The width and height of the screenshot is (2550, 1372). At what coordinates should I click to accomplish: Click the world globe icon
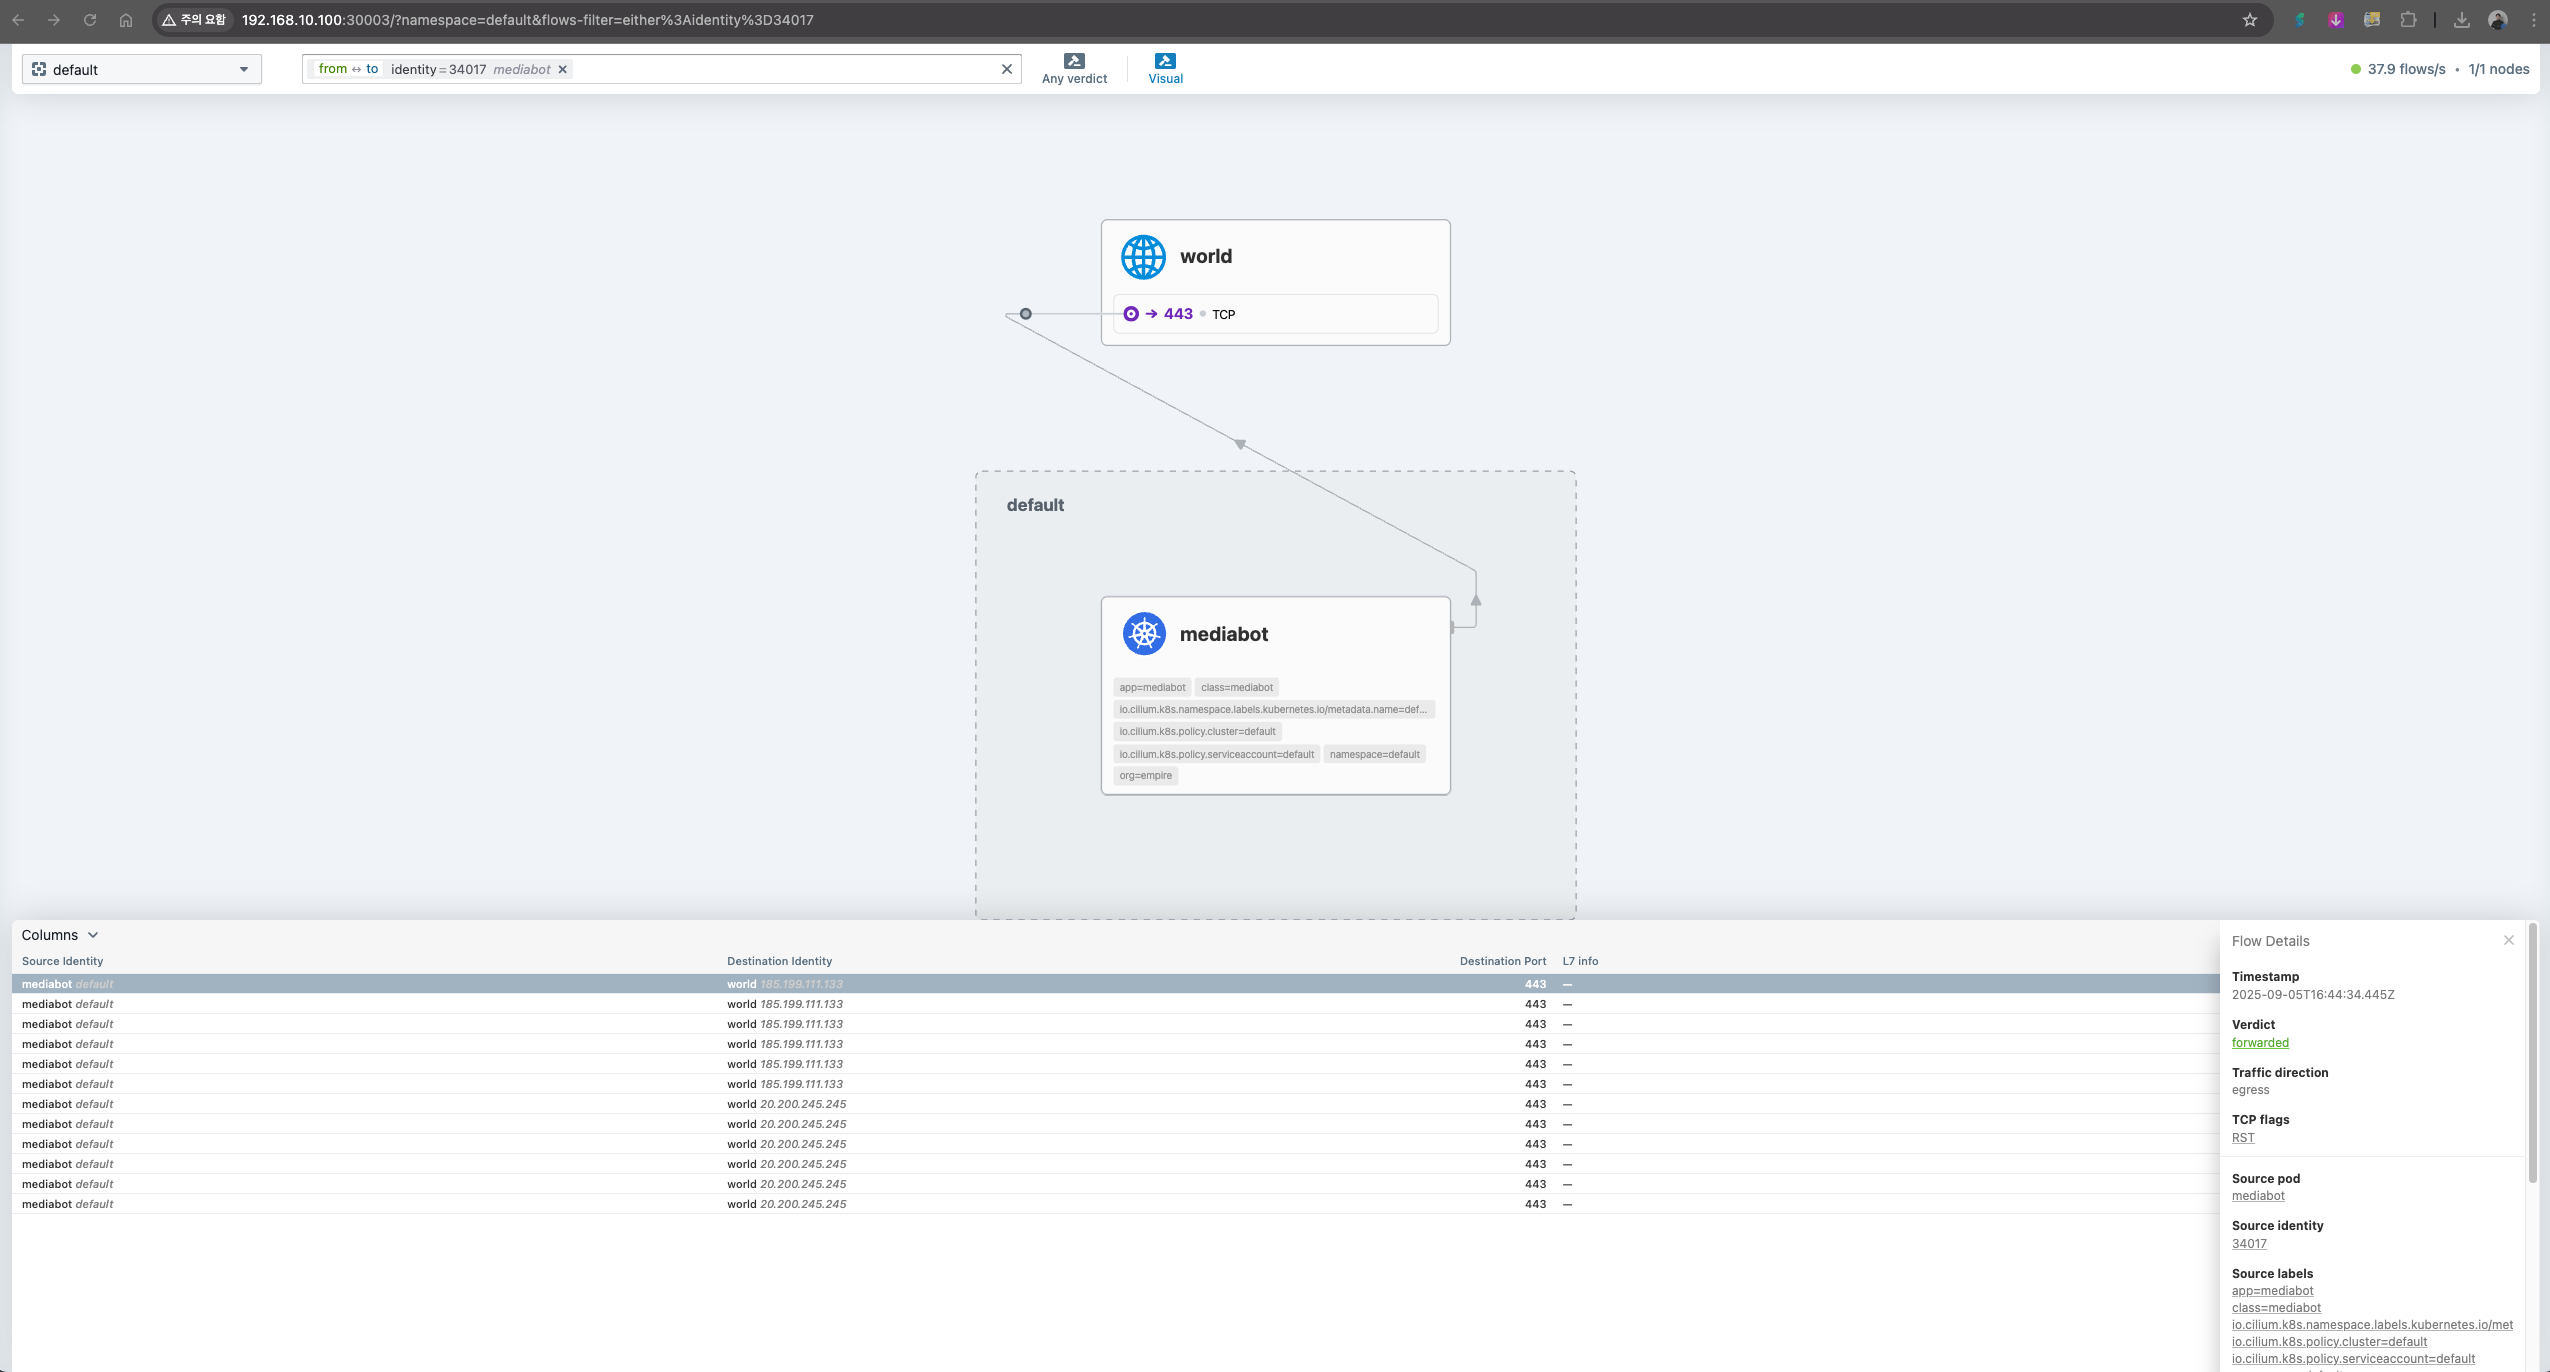point(1143,257)
